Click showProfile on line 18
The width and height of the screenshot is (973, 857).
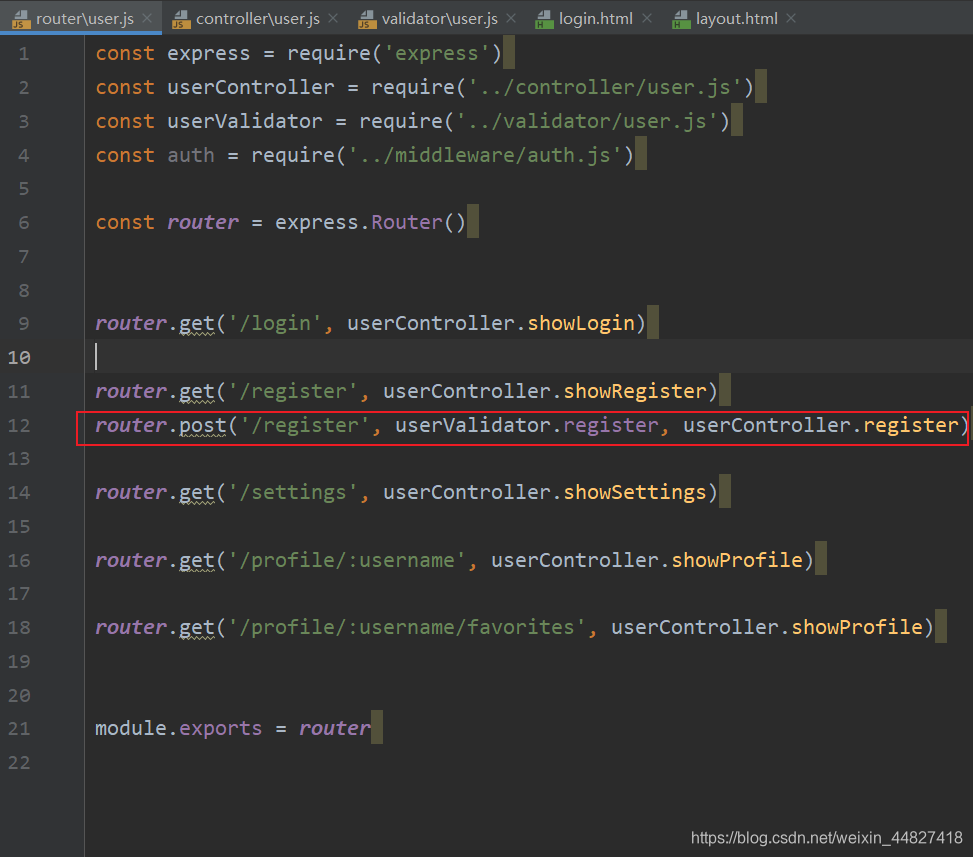857,627
